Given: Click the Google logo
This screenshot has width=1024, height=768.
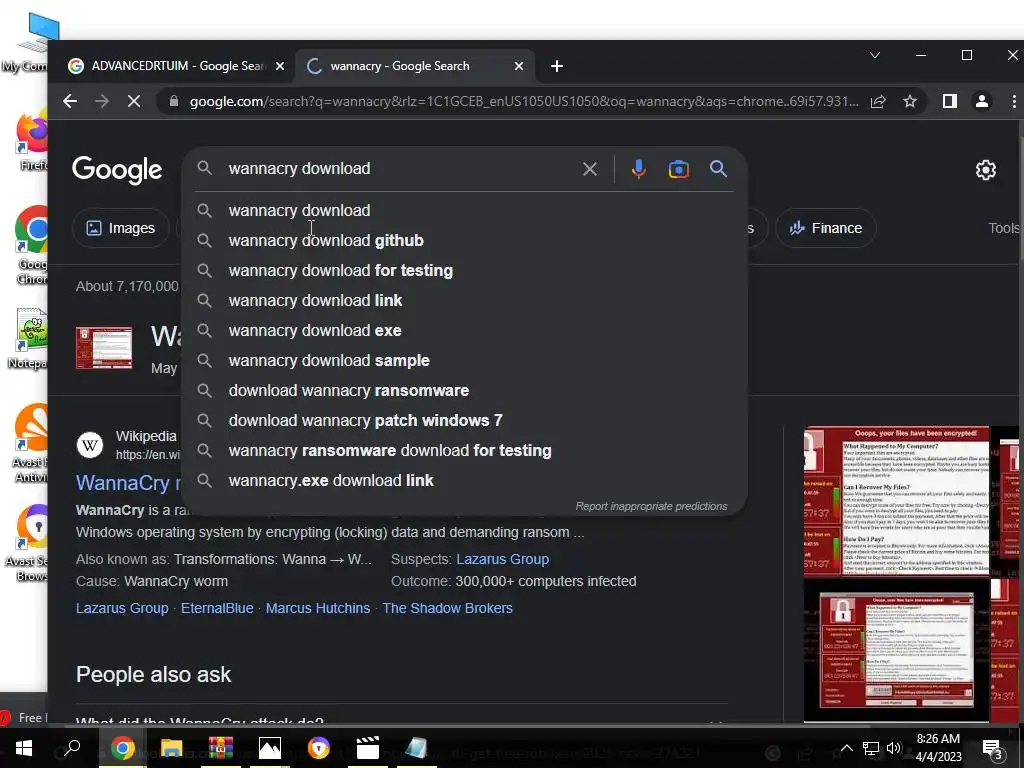Looking at the screenshot, I should [x=117, y=170].
